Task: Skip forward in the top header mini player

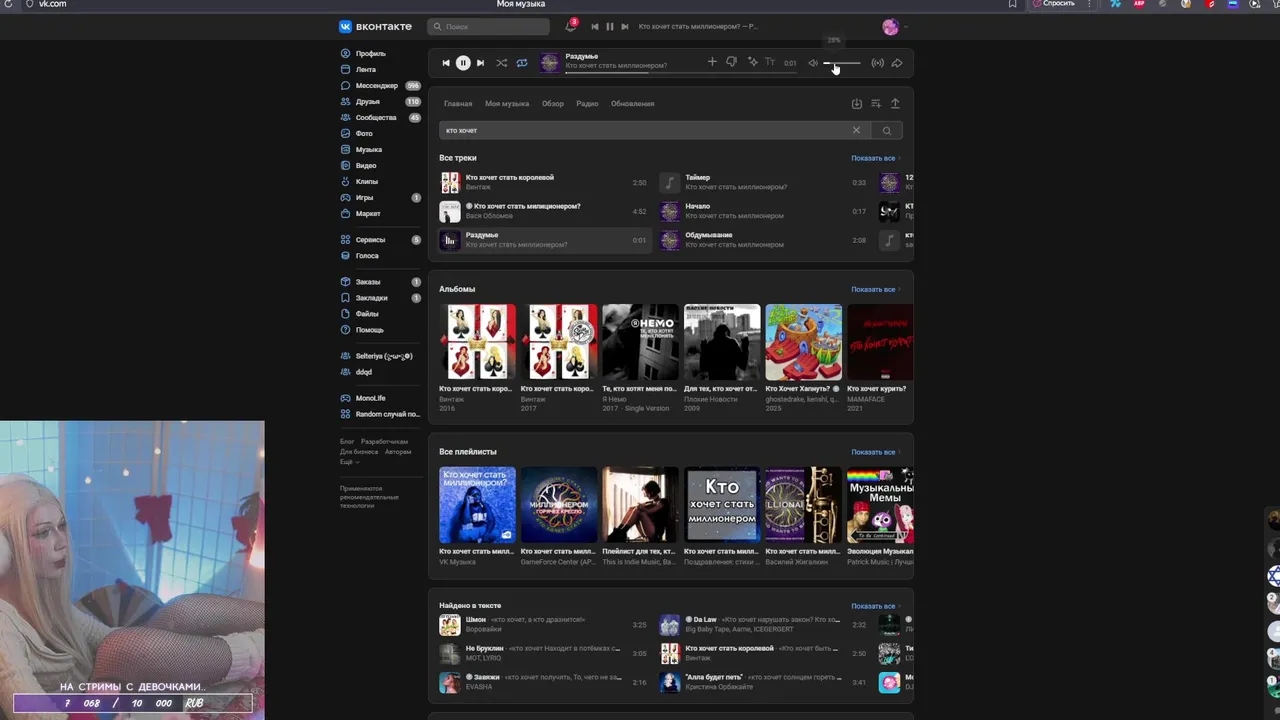Action: point(625,27)
